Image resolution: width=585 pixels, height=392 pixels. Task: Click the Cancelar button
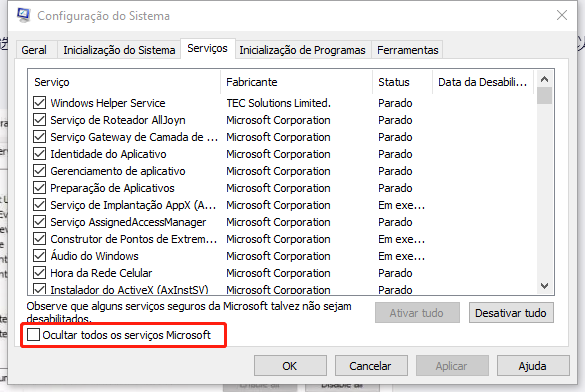(x=371, y=366)
